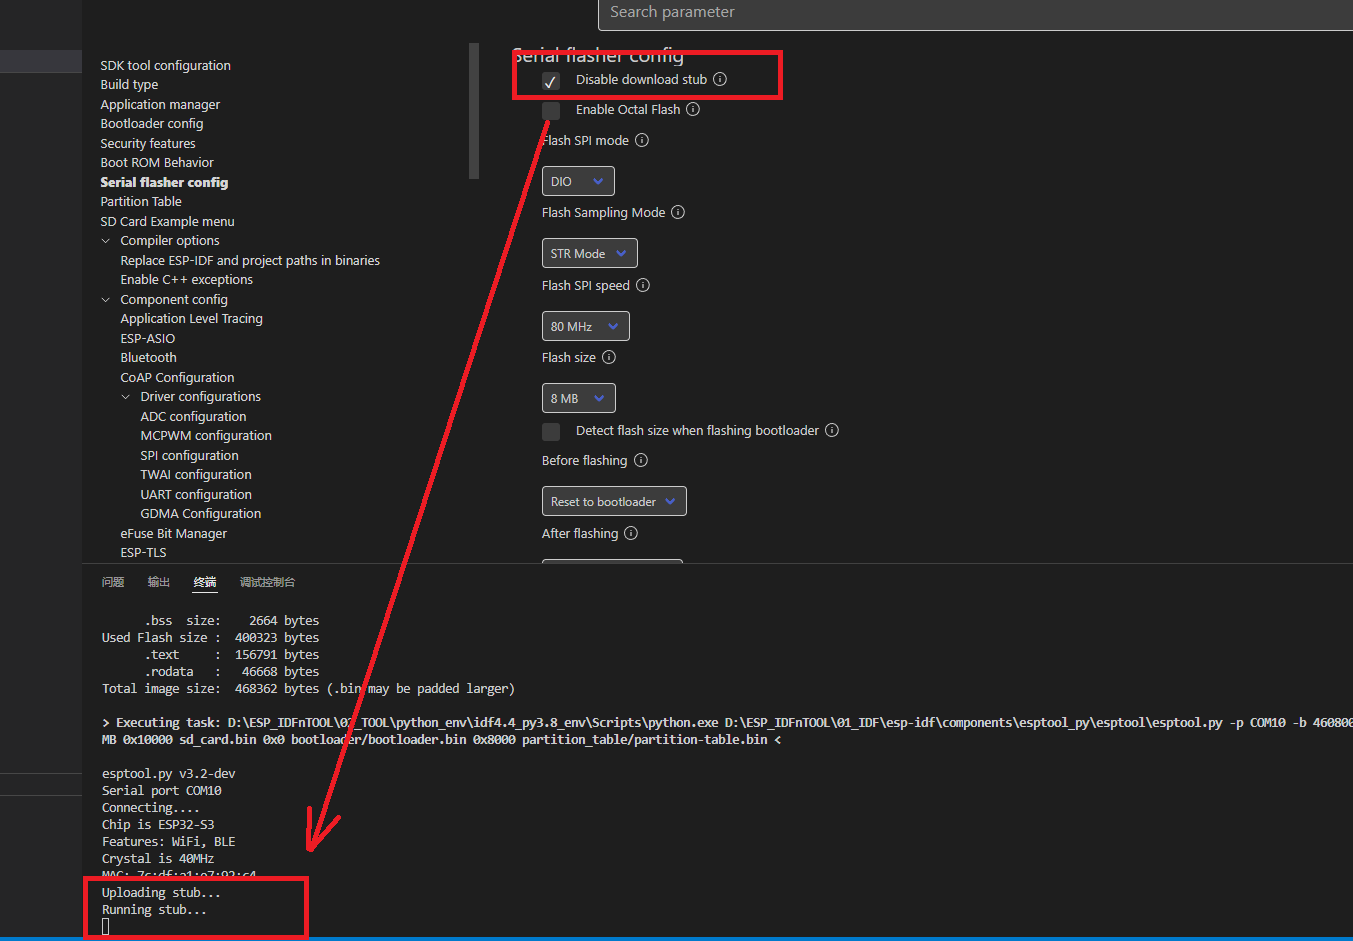This screenshot has width=1353, height=941.
Task: Click the After flashing info icon
Action: coord(630,533)
